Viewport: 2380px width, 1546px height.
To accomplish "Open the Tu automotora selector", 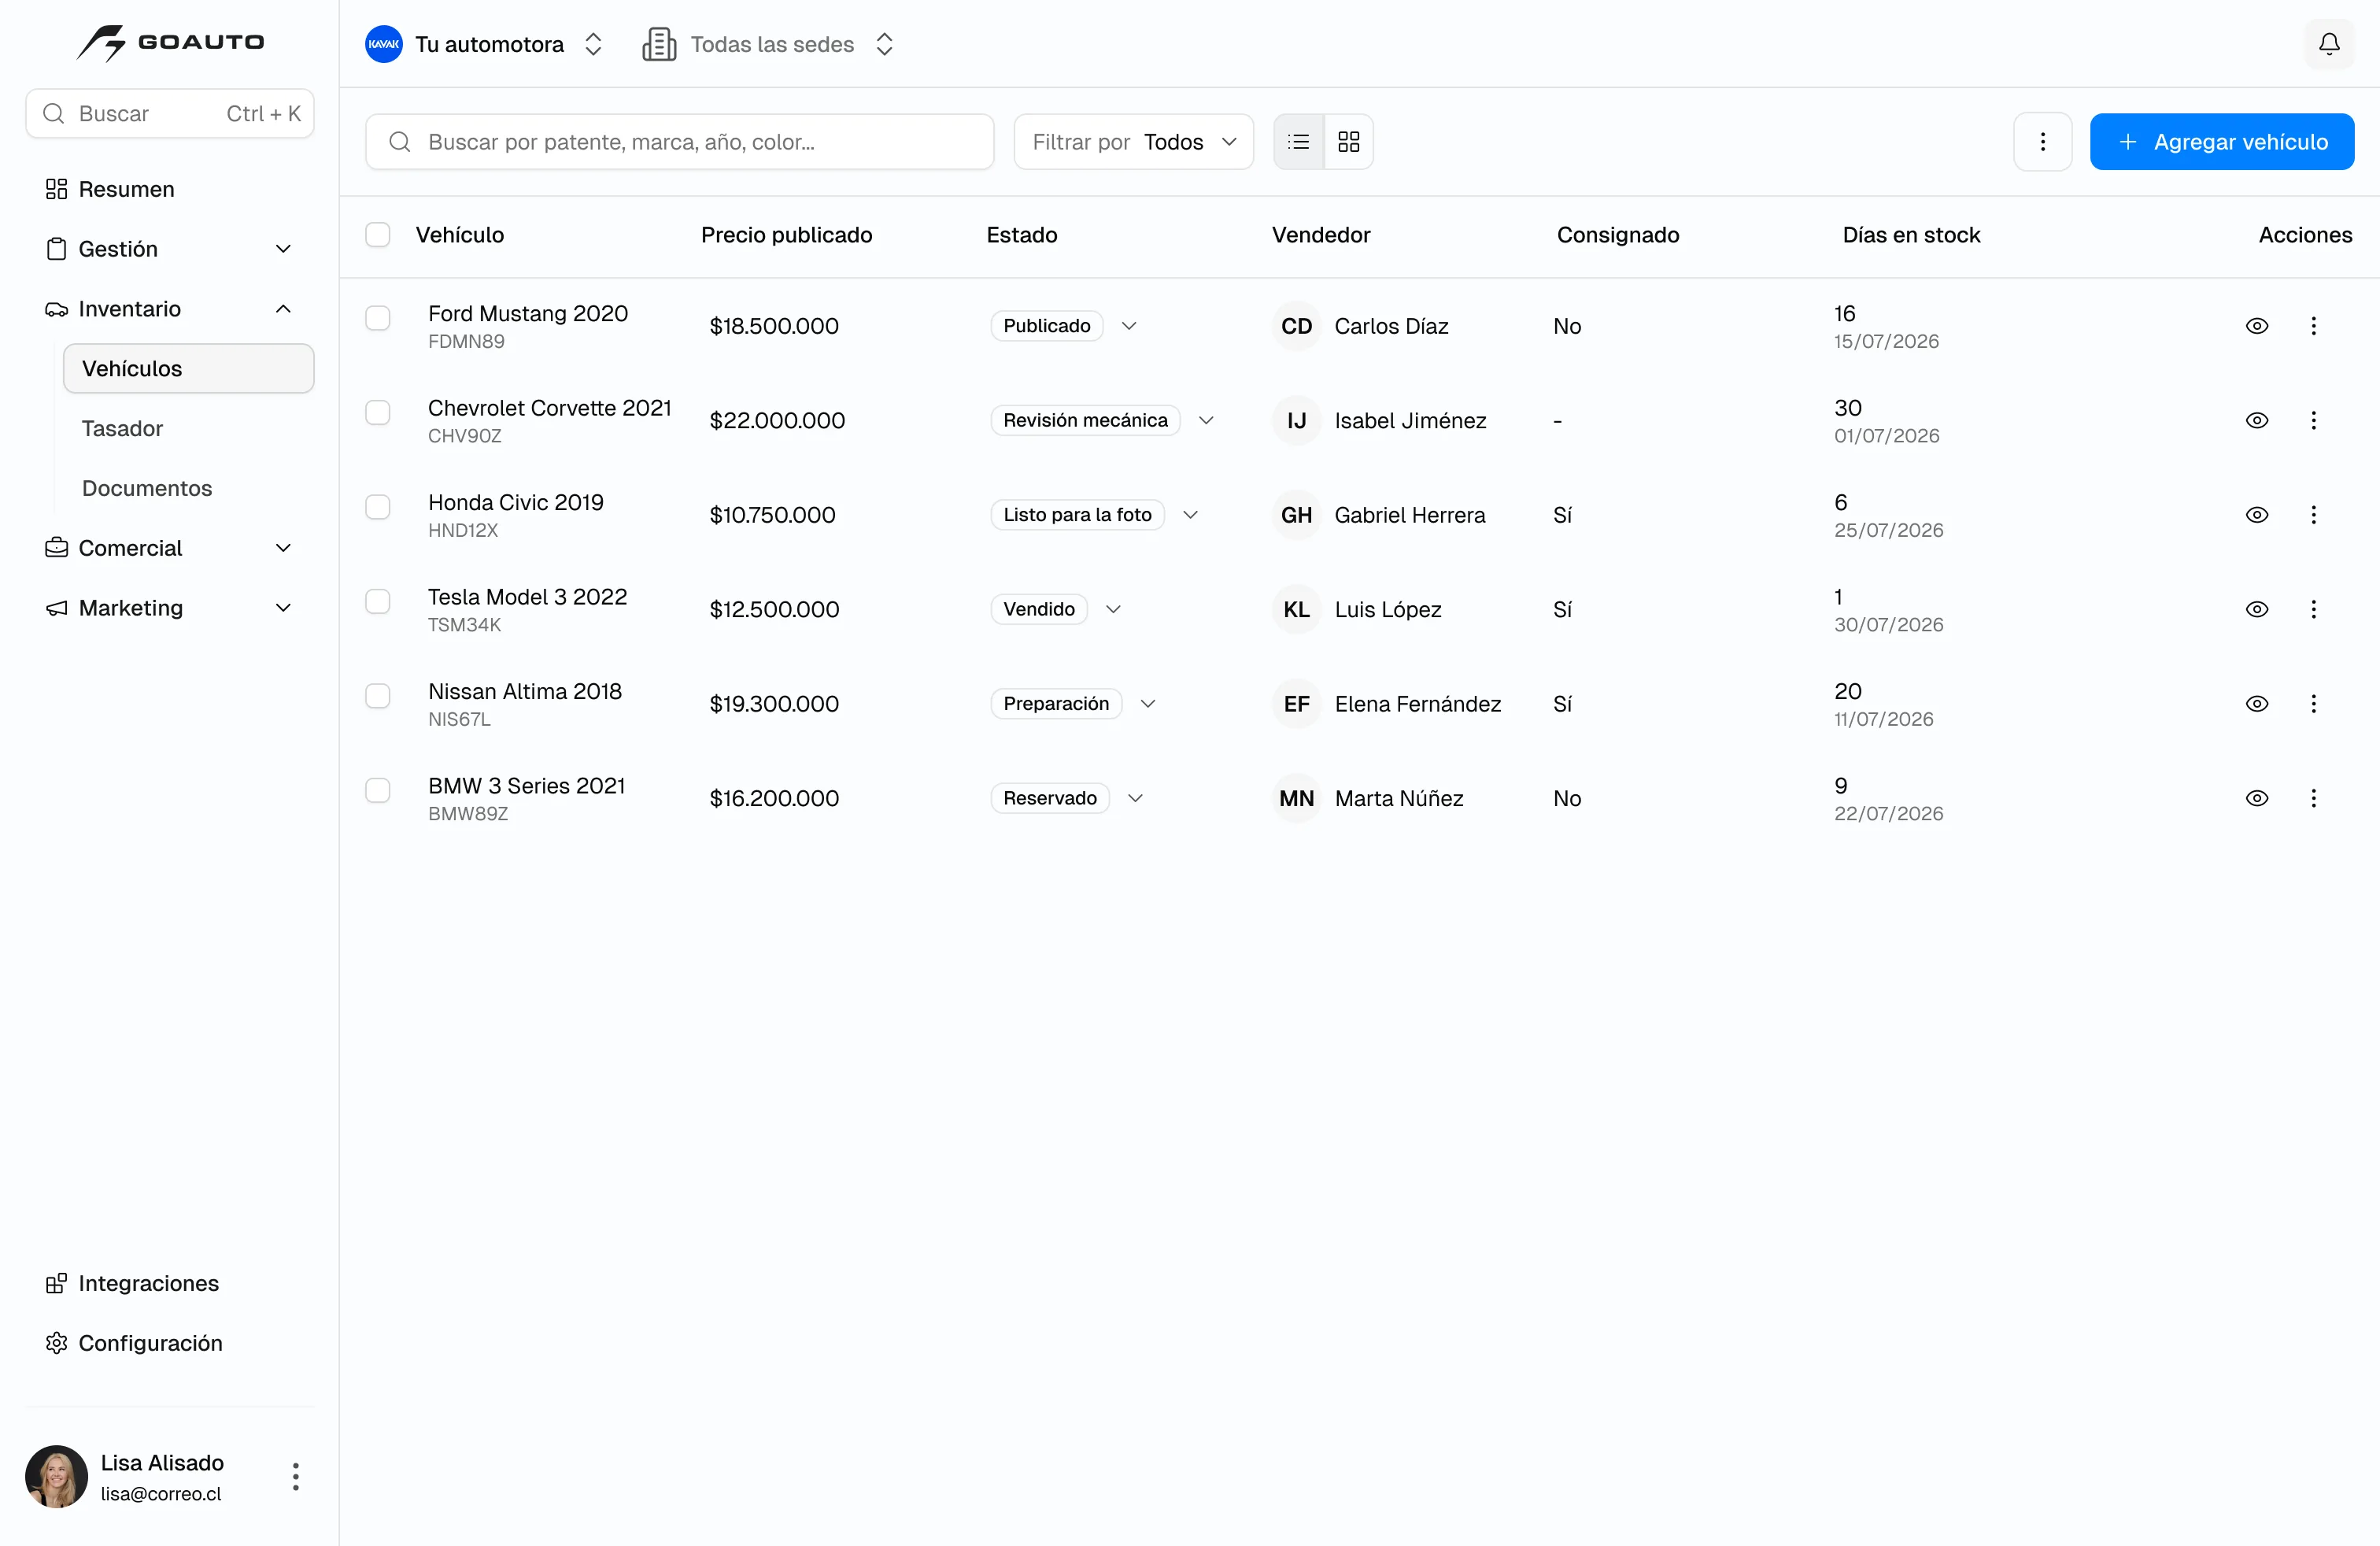I will 484,44.
